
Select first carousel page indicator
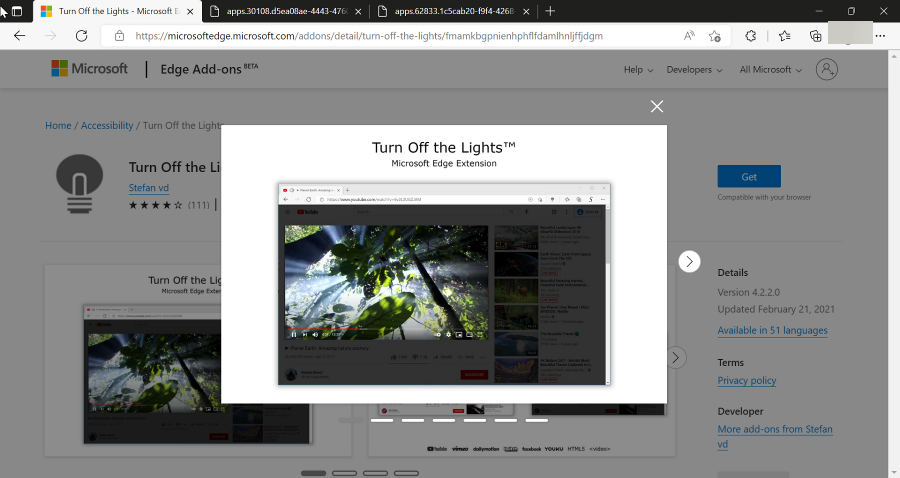pos(313,473)
